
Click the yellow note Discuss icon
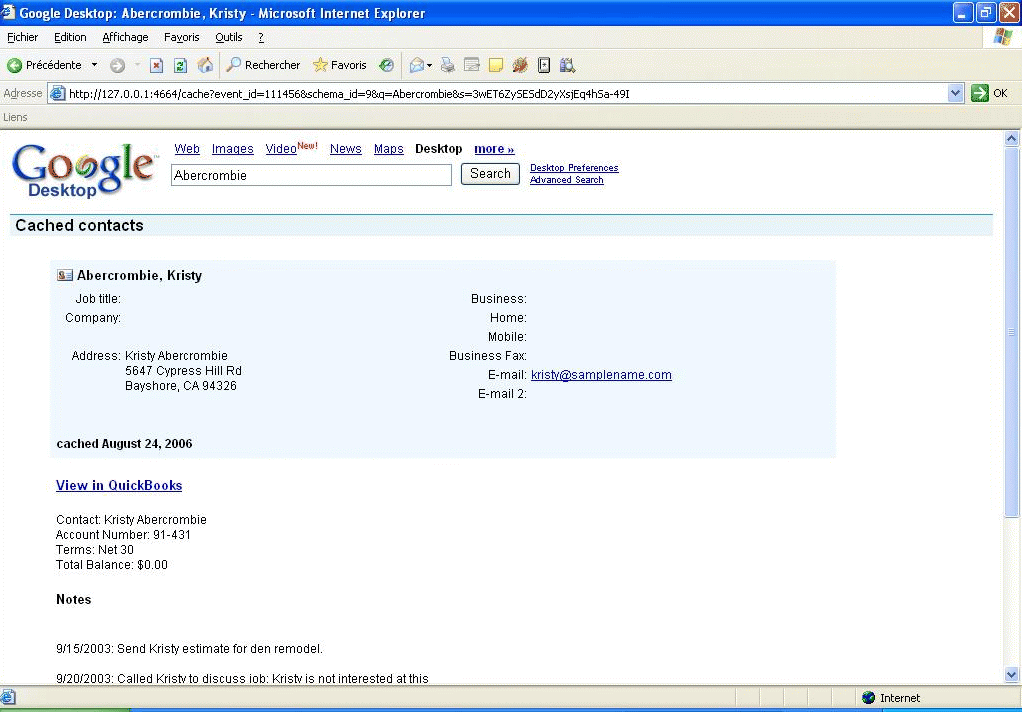coord(496,65)
